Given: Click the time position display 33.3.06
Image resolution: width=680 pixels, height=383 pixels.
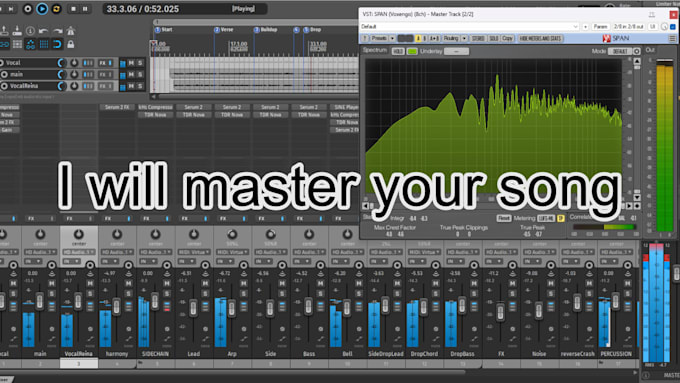Looking at the screenshot, I should pos(142,9).
